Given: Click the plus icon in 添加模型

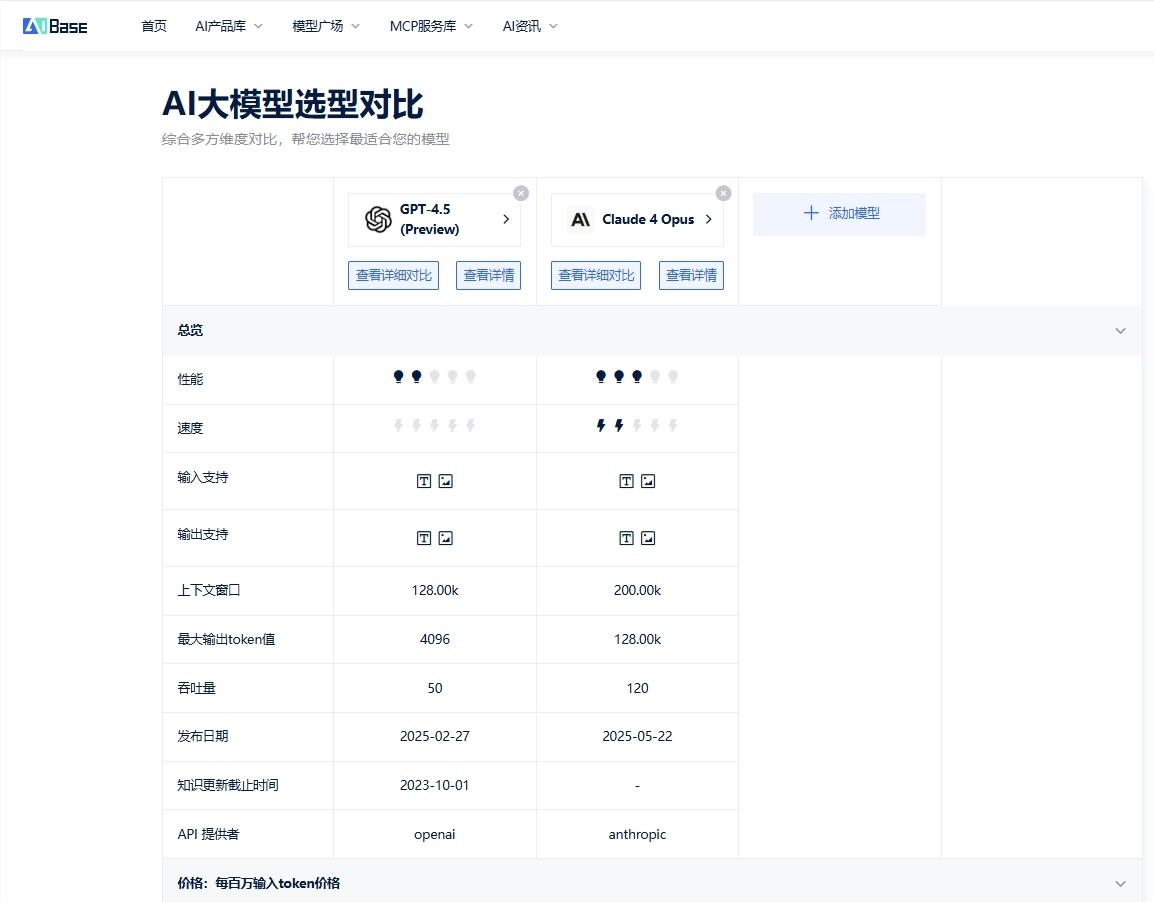Looking at the screenshot, I should click(811, 213).
